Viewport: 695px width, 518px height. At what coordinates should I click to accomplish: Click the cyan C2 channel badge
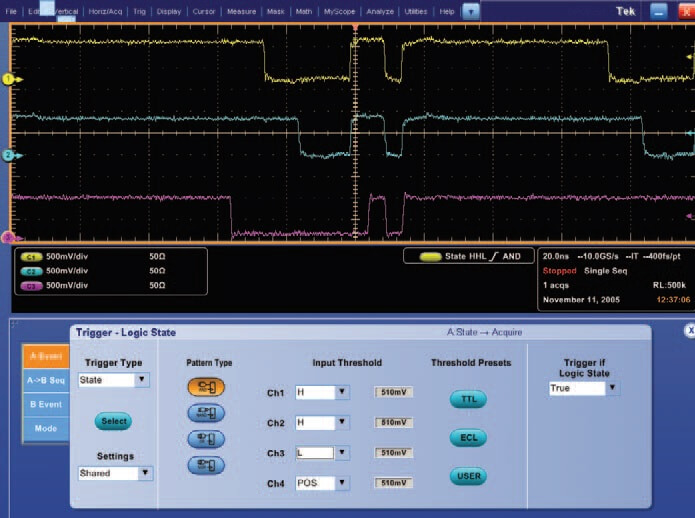click(31, 270)
